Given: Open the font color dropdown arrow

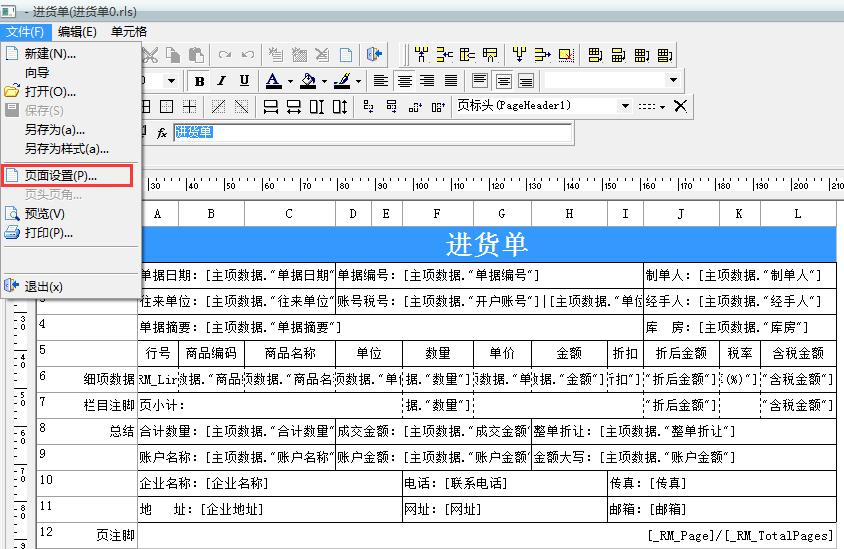Looking at the screenshot, I should [x=290, y=81].
